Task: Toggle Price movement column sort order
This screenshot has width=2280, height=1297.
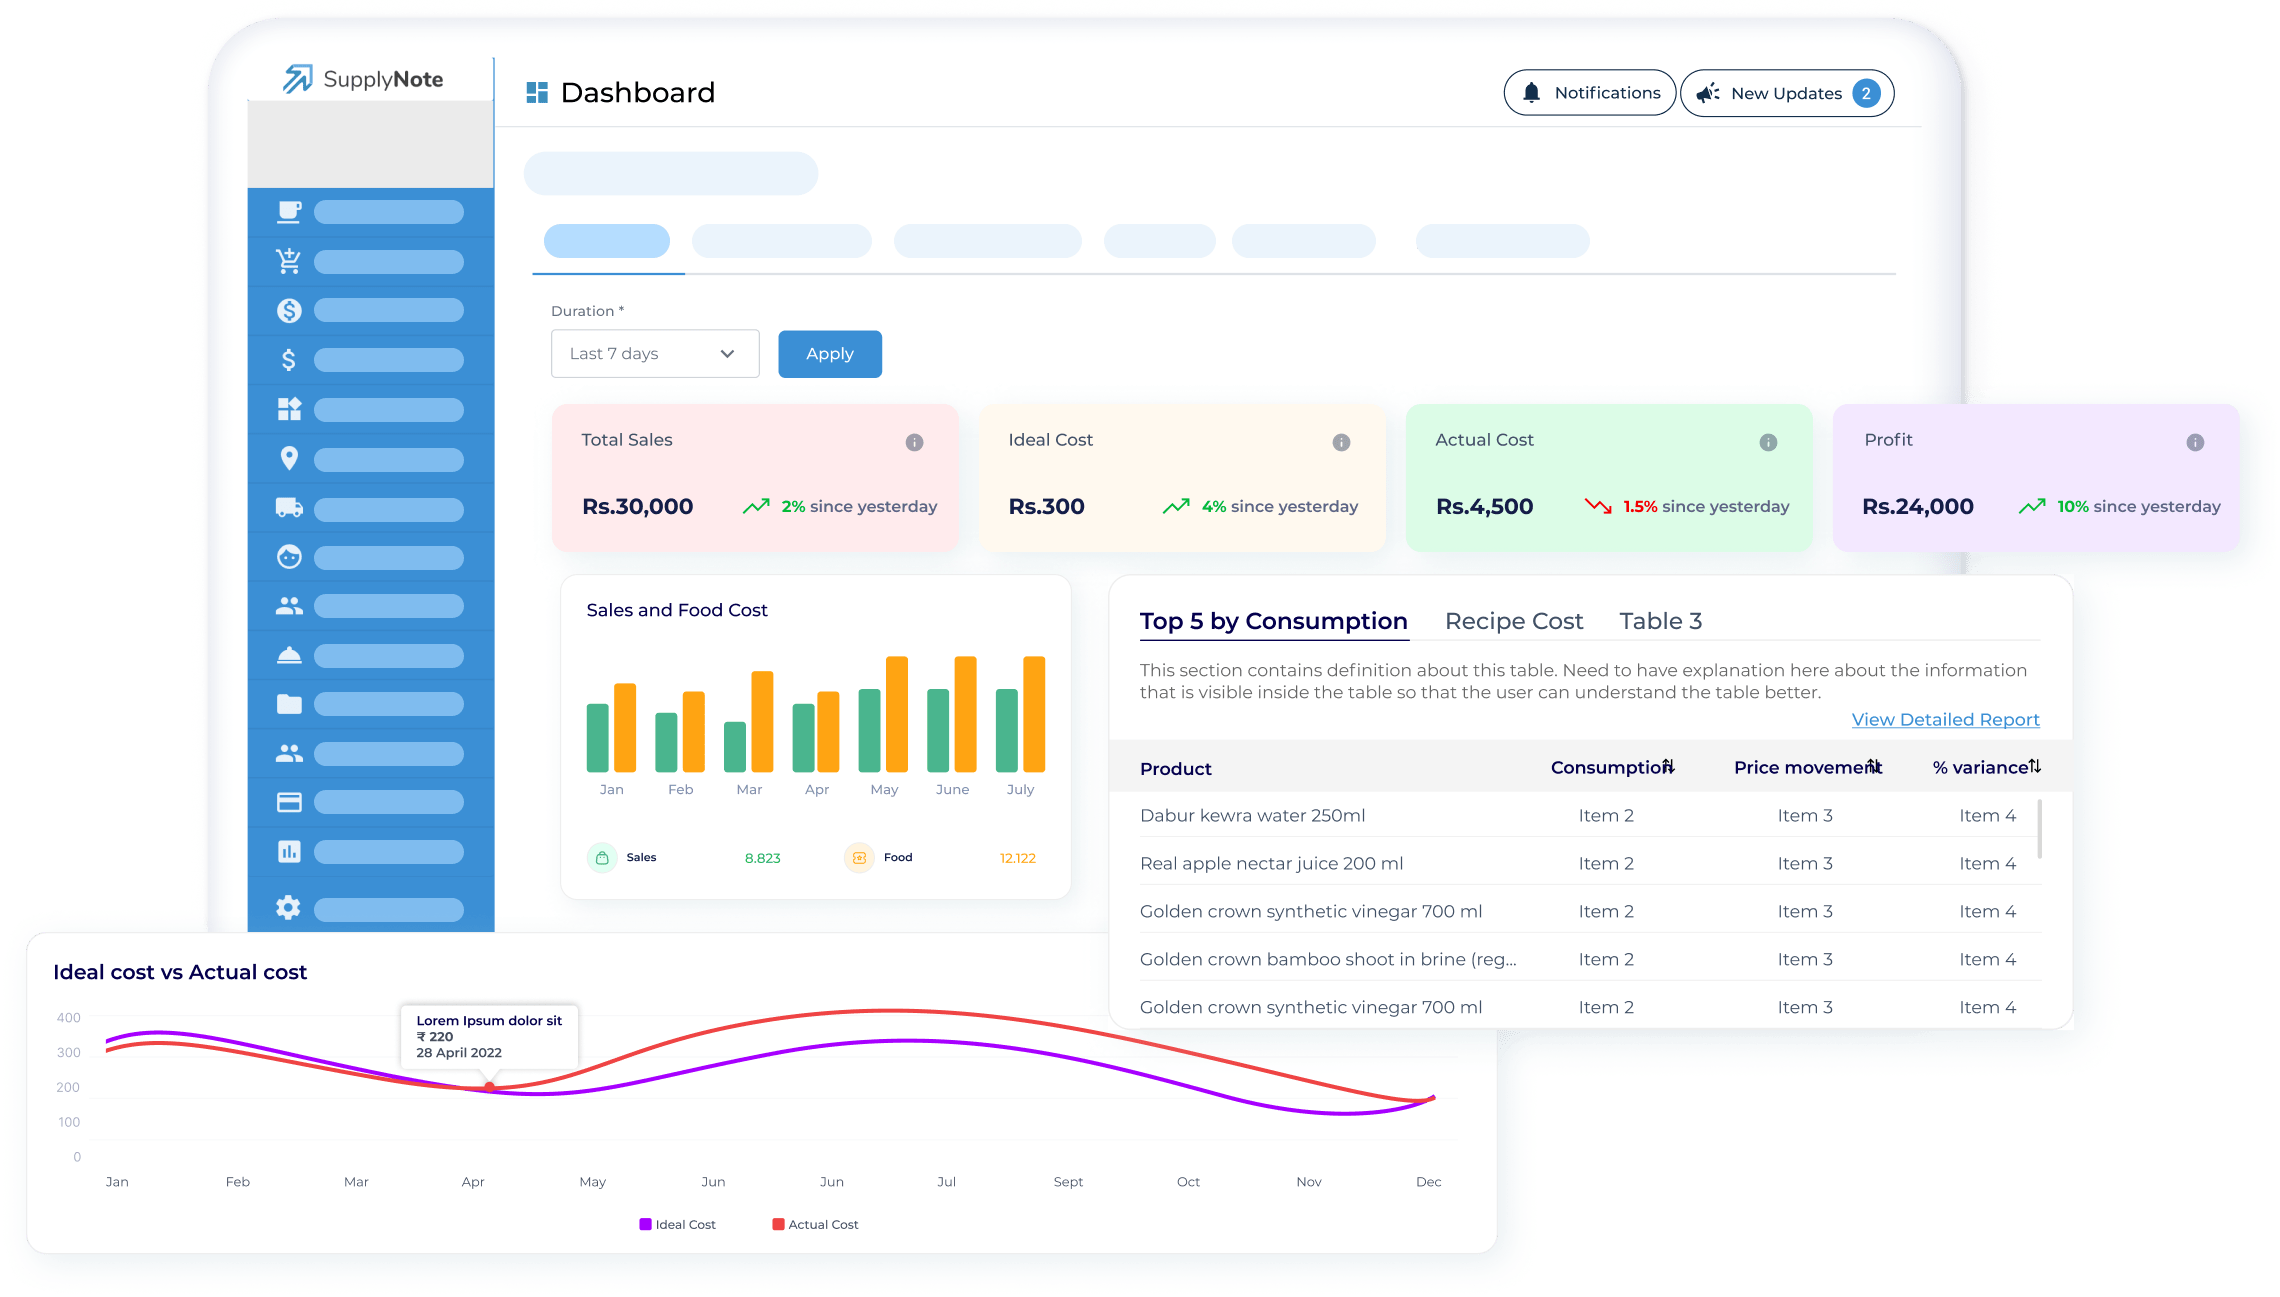Action: 1874,766
